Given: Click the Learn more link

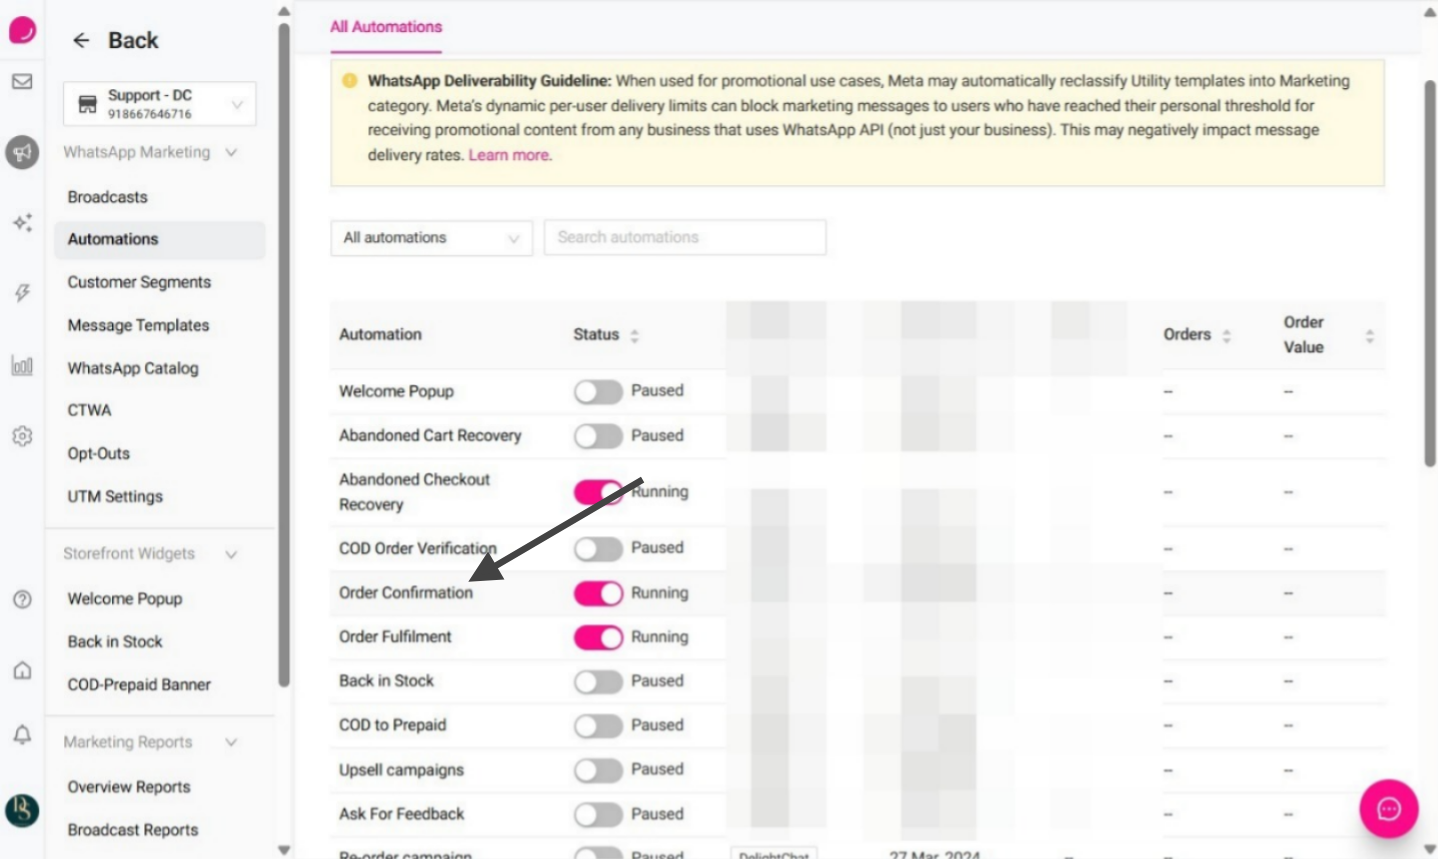Looking at the screenshot, I should [x=509, y=155].
